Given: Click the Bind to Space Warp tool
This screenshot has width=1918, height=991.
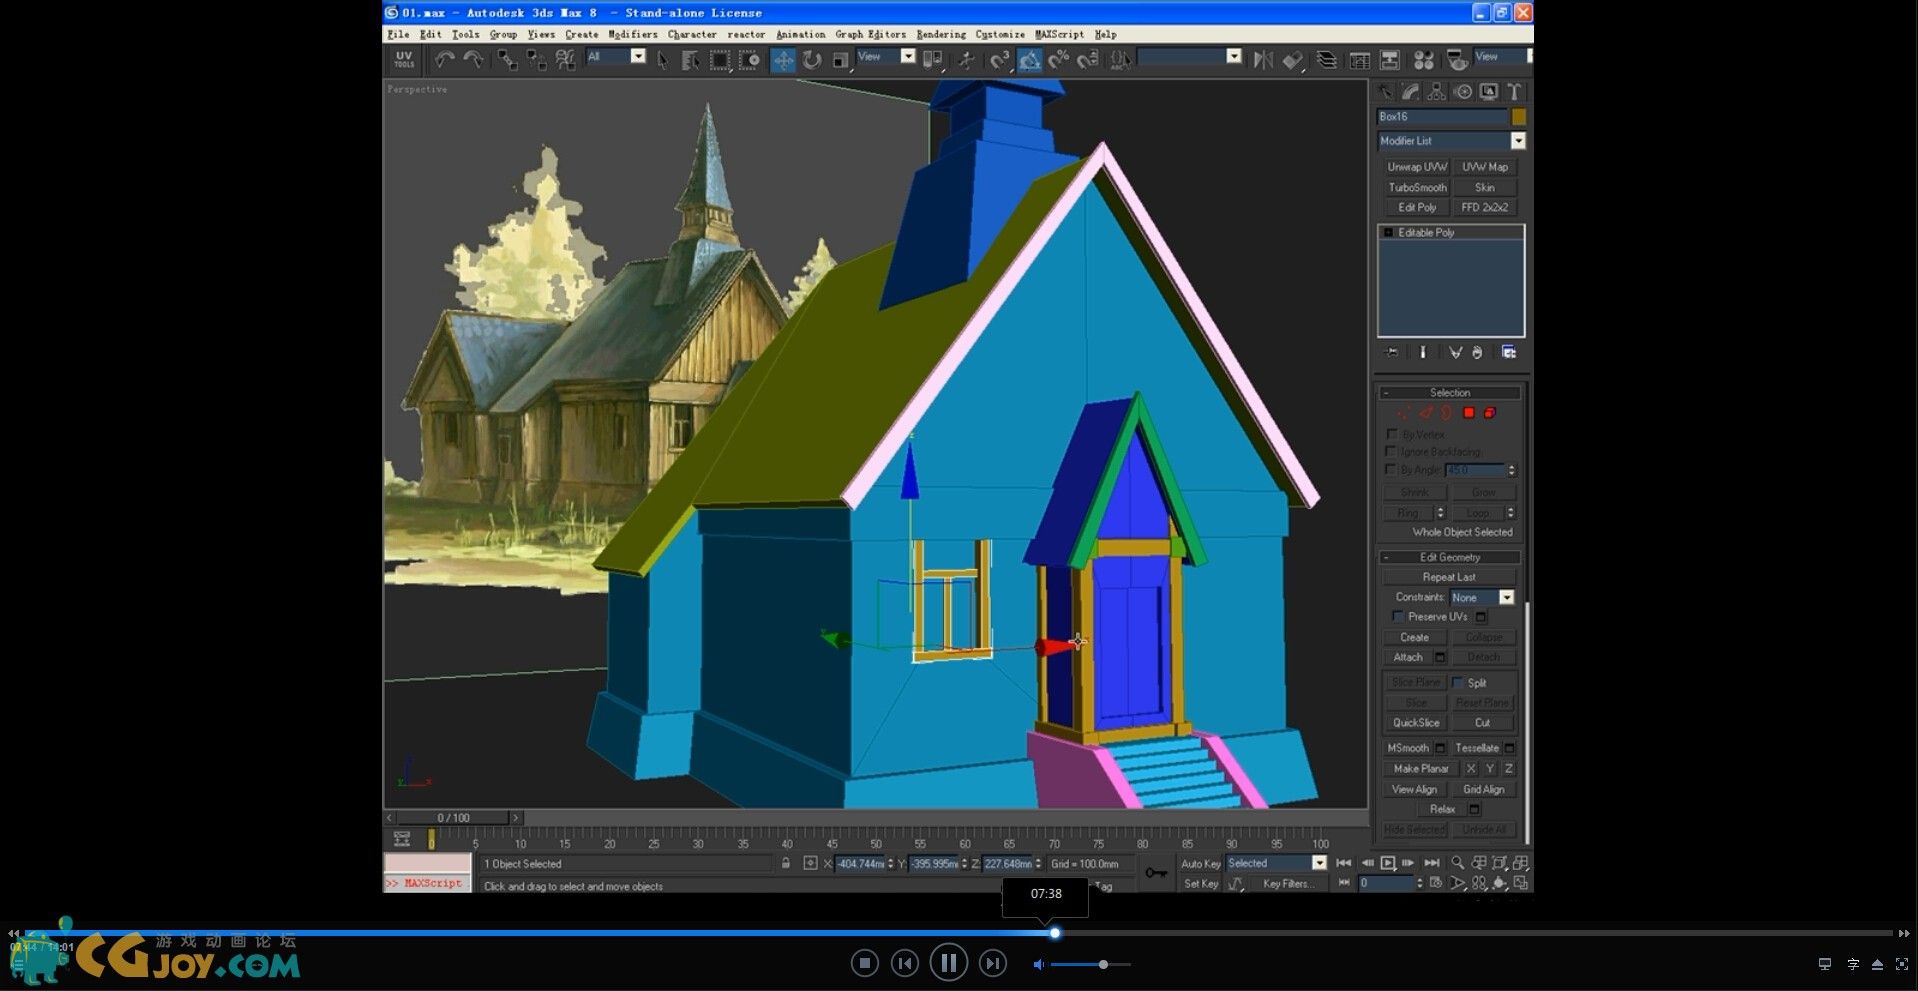Looking at the screenshot, I should click(566, 60).
